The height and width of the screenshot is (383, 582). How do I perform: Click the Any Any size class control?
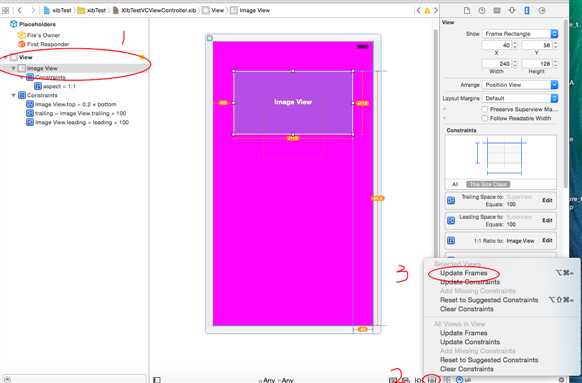pos(276,380)
